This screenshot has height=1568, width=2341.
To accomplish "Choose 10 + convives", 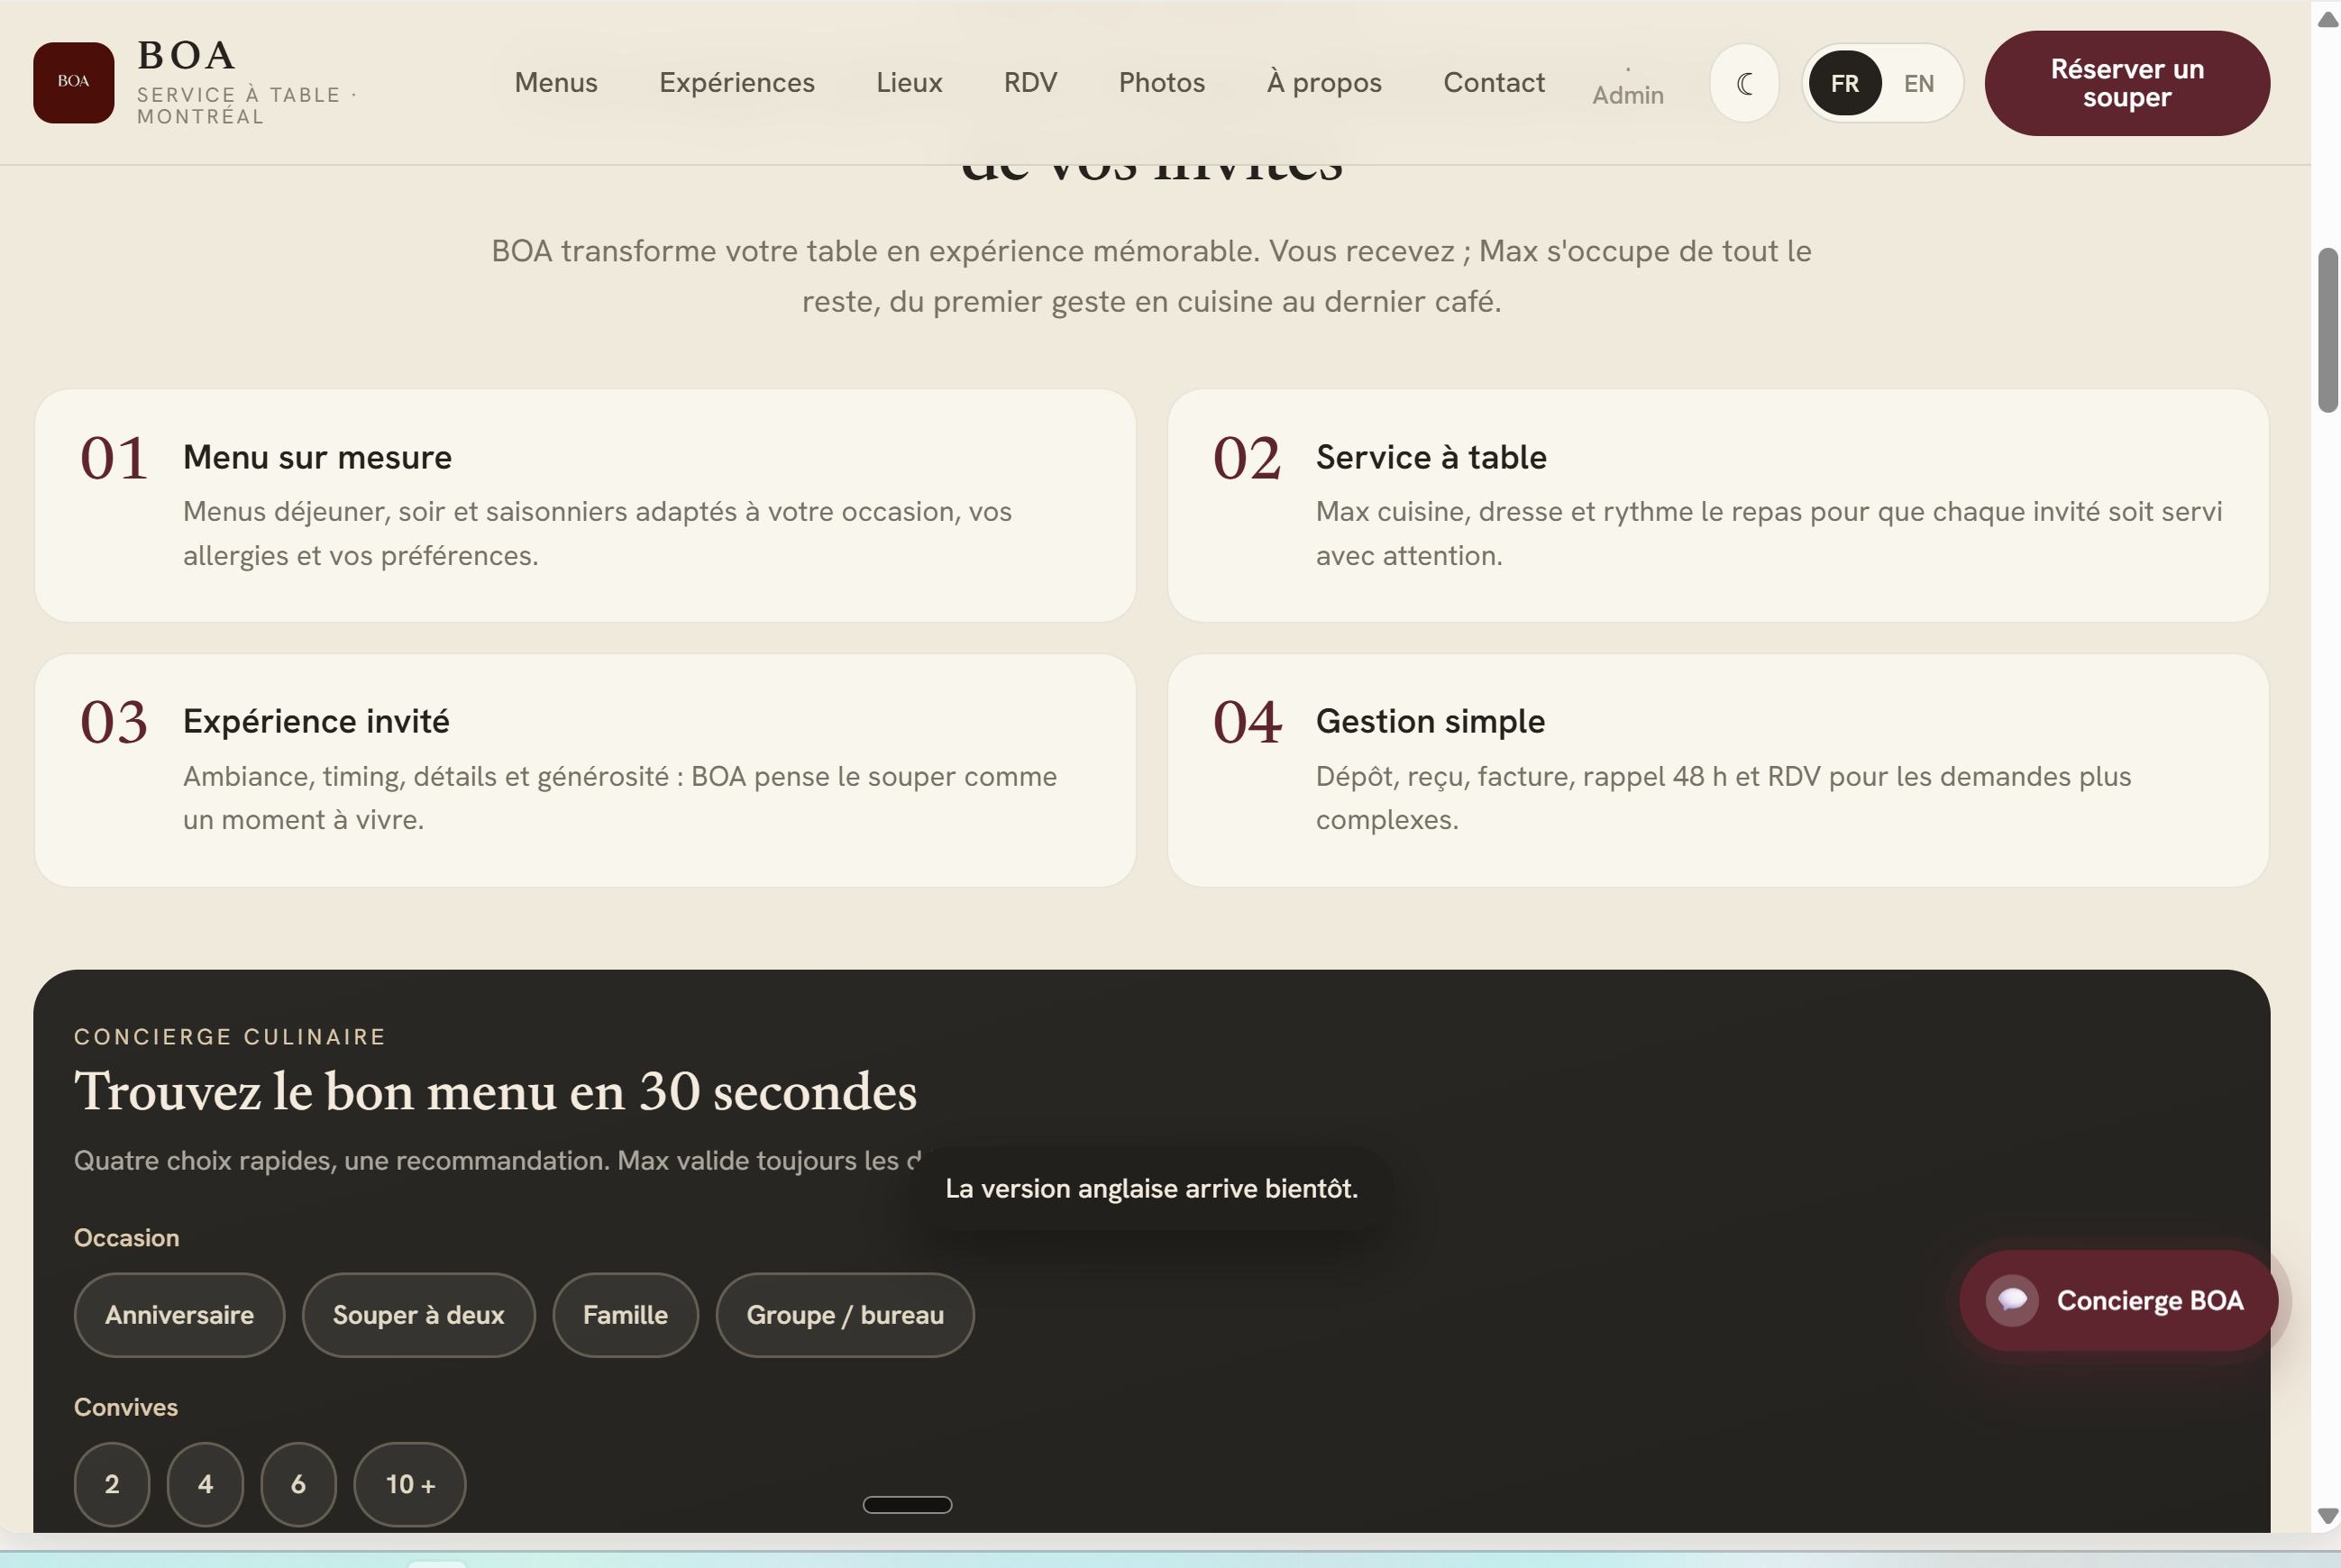I will point(410,1484).
